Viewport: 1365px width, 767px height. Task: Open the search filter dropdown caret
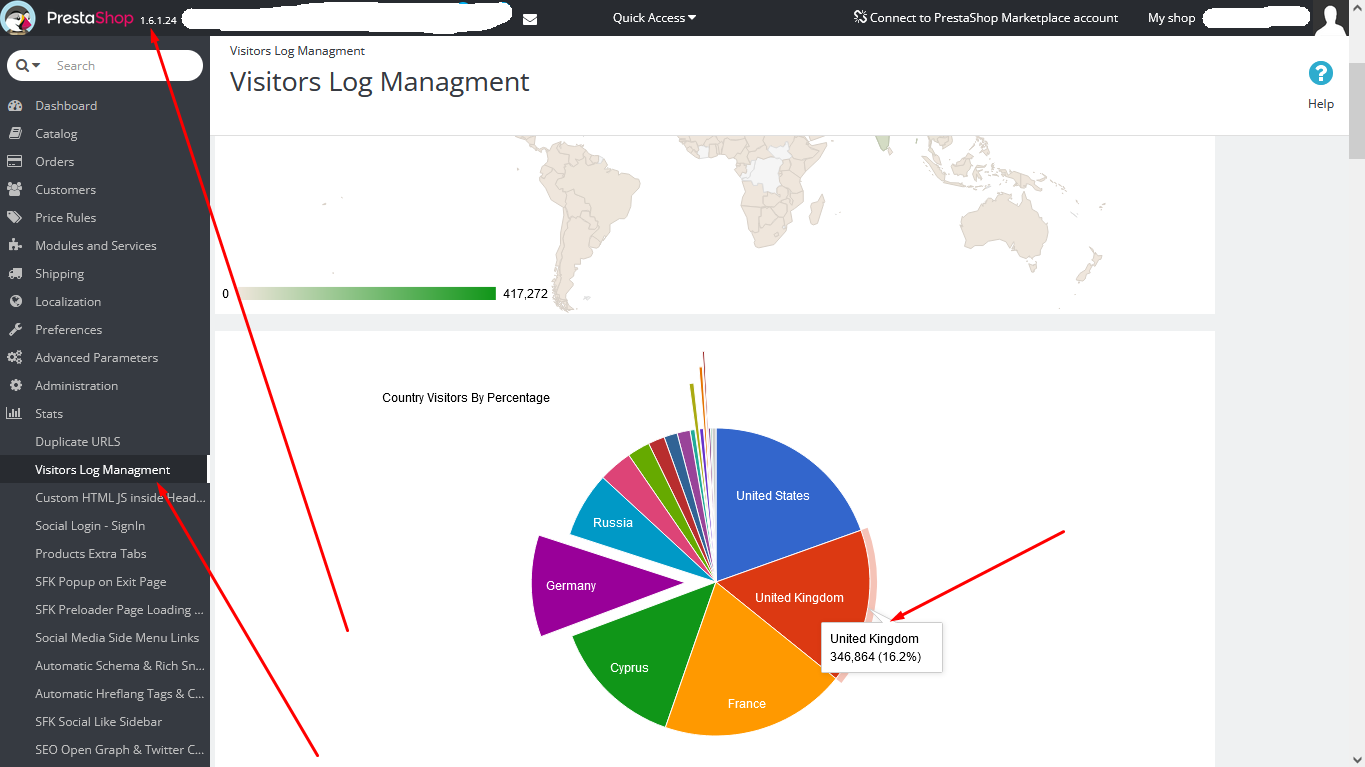pos(37,65)
